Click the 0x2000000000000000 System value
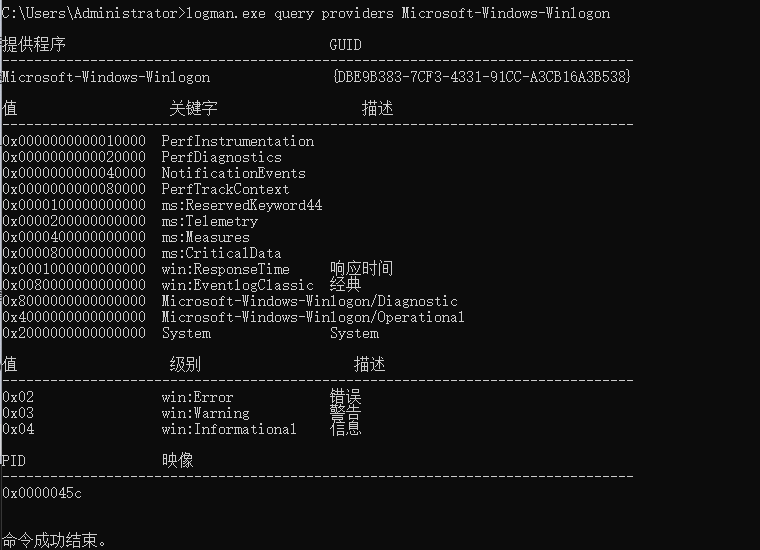The height and width of the screenshot is (550, 760). click(74, 333)
